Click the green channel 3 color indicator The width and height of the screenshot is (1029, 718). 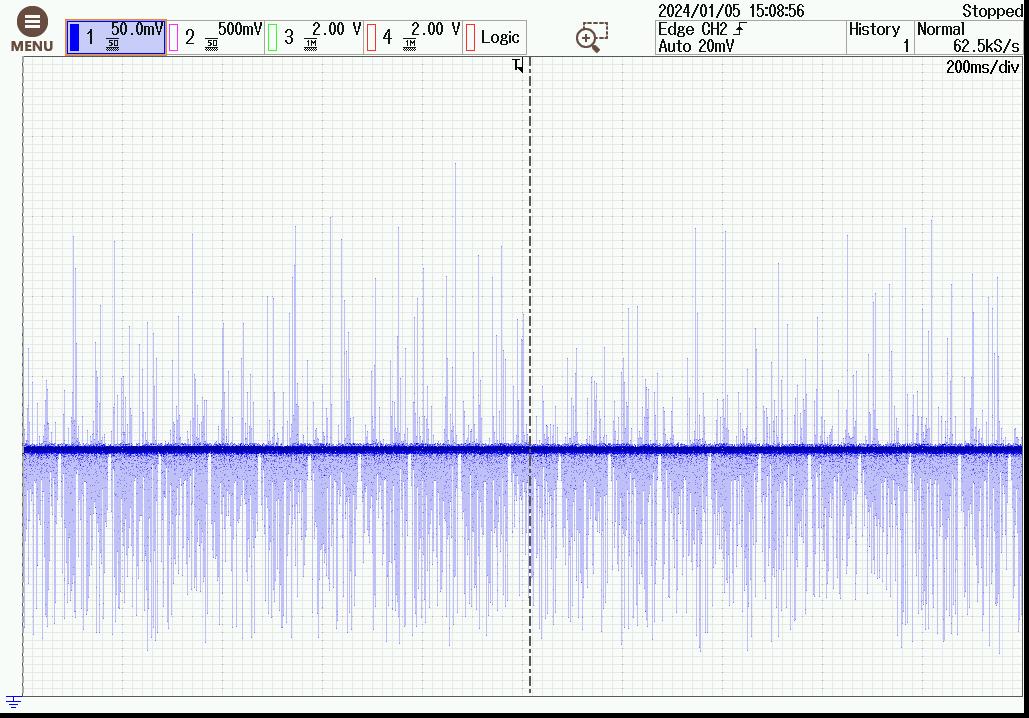tap(272, 38)
